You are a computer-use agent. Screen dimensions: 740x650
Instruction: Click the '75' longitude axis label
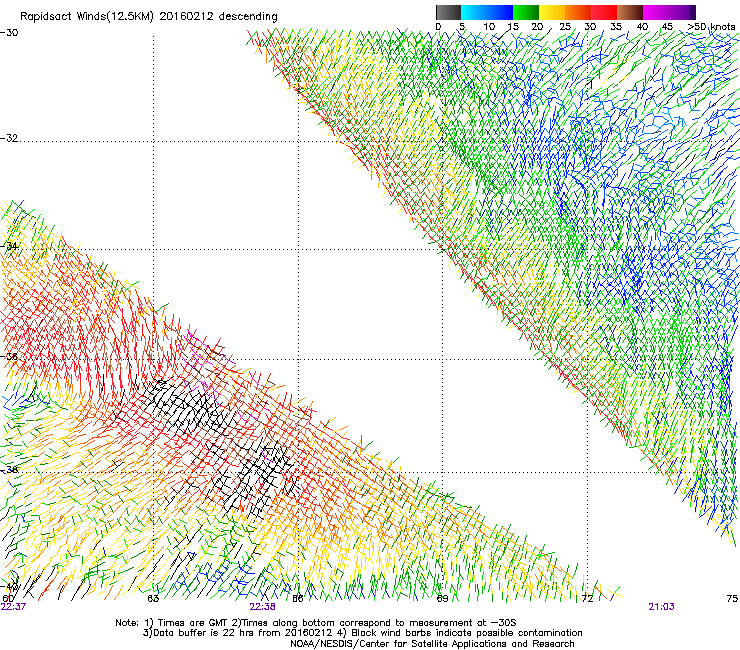tap(732, 599)
